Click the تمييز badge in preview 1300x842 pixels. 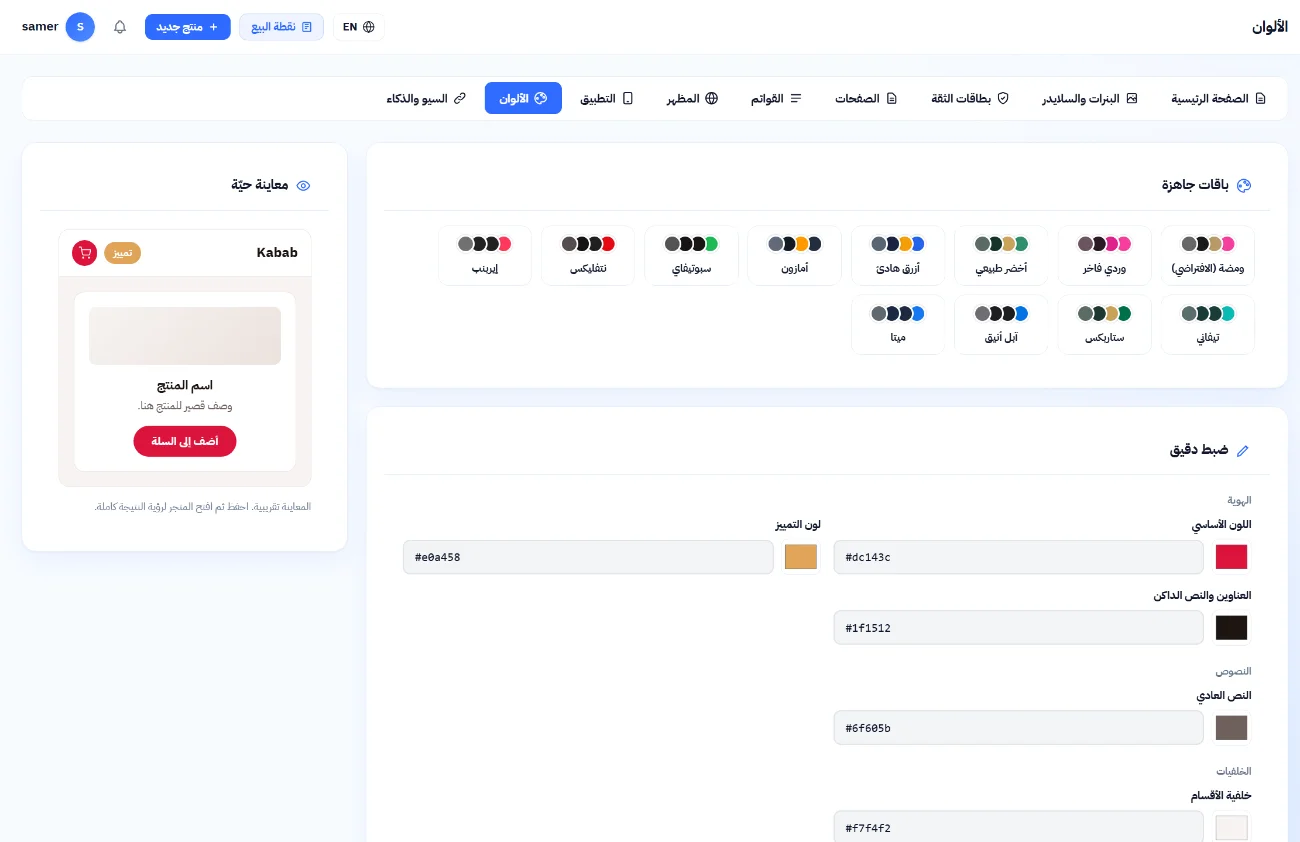[x=123, y=253]
